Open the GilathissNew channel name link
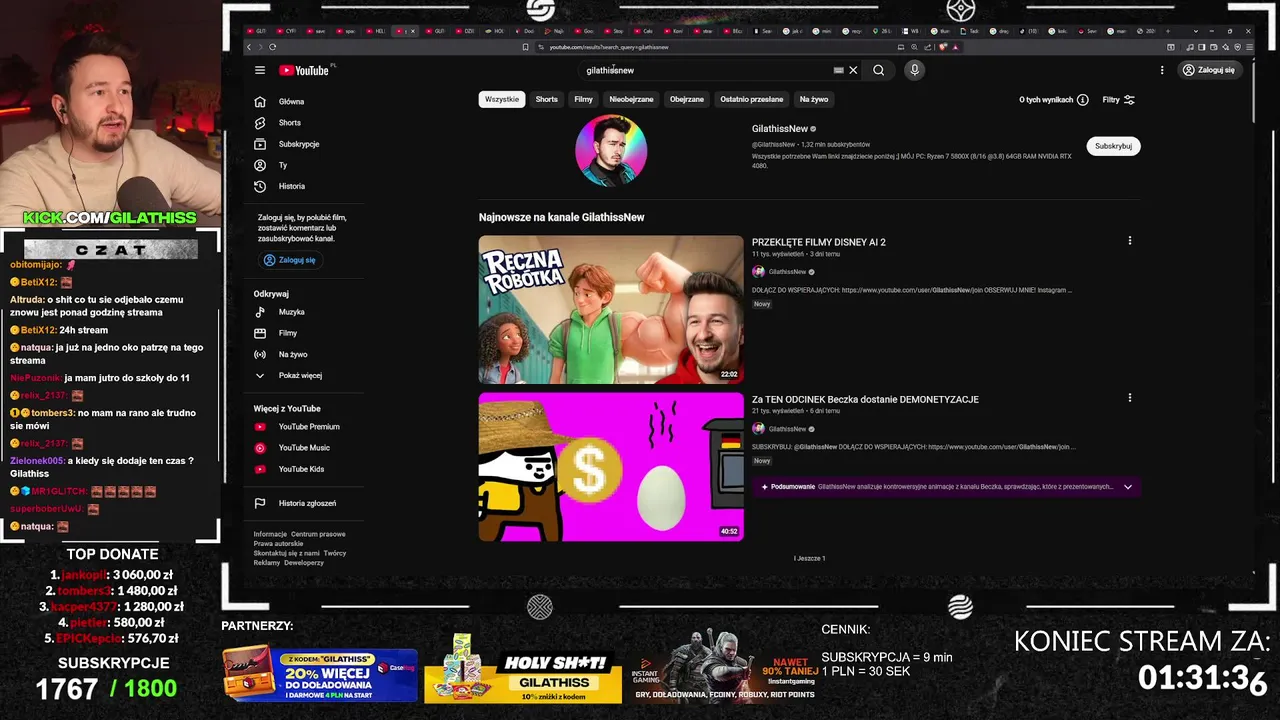Viewport: 1280px width, 720px height. [x=780, y=129]
